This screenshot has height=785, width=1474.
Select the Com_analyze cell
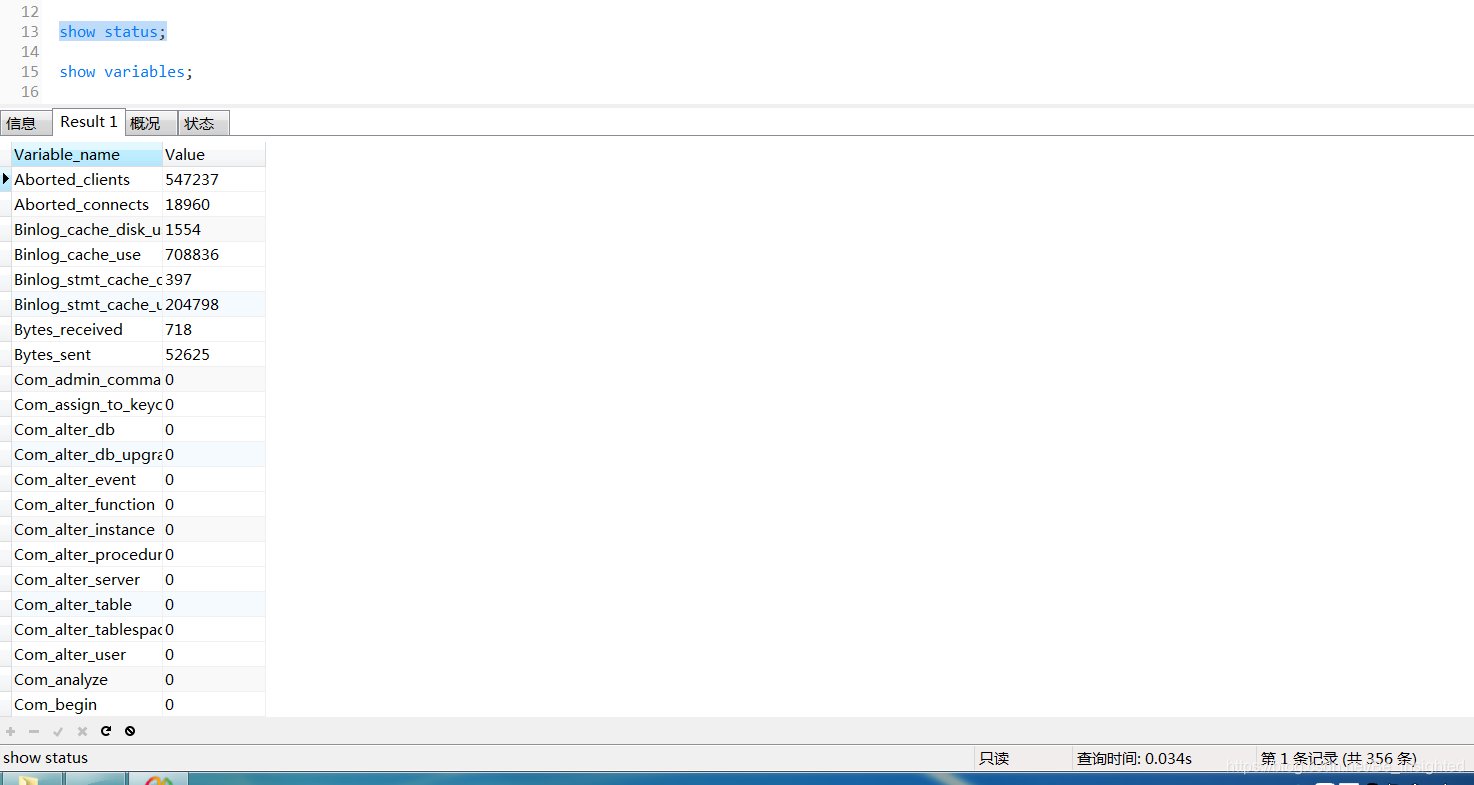[x=87, y=679]
